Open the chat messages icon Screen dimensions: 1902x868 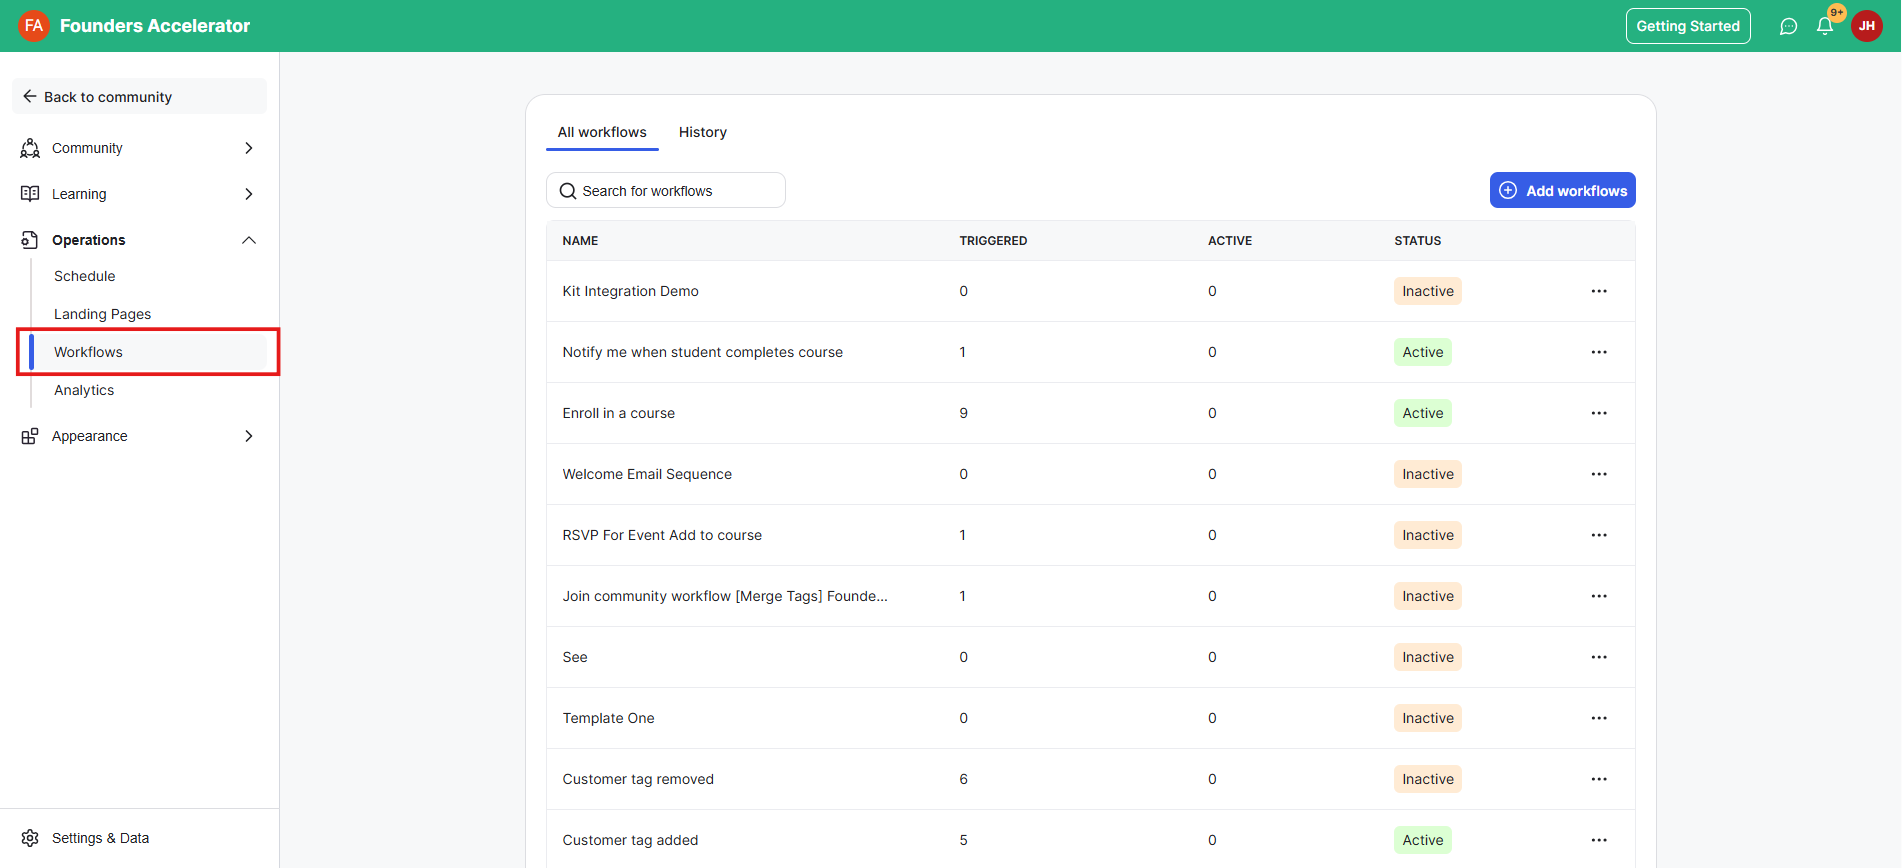1788,27
